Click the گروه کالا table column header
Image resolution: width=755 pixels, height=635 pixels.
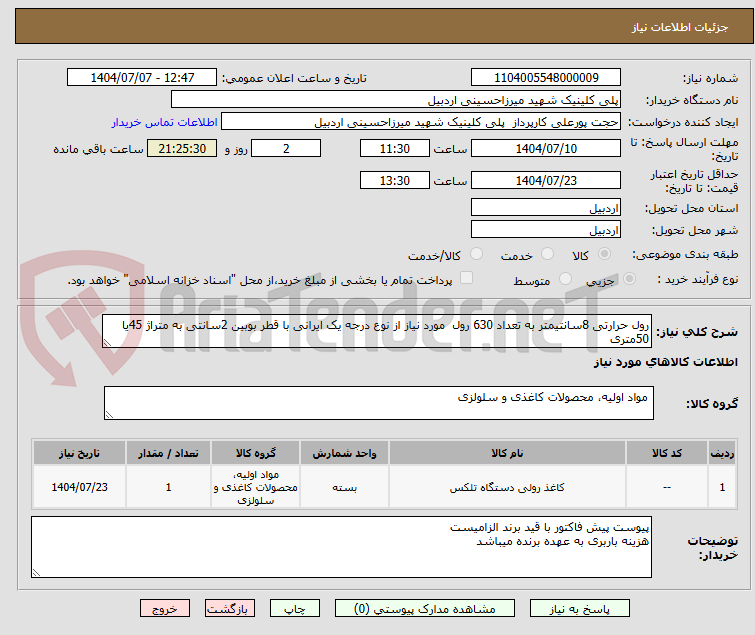click(x=255, y=453)
